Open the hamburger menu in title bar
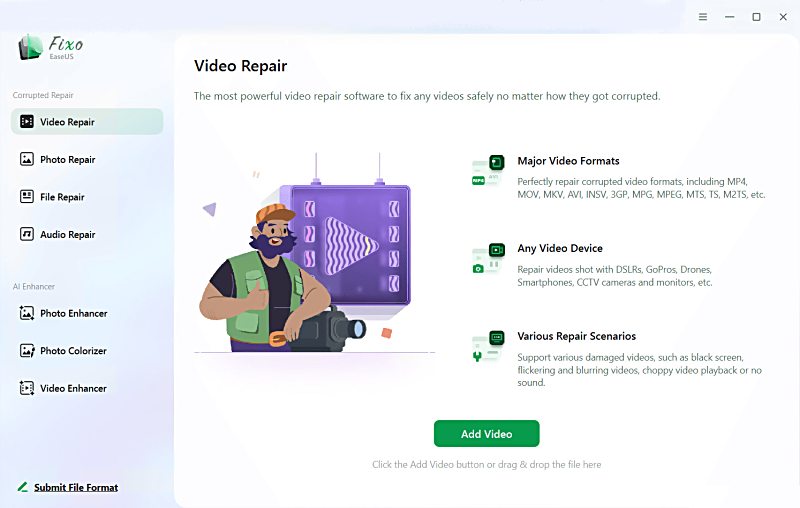The image size is (800, 508). (703, 17)
